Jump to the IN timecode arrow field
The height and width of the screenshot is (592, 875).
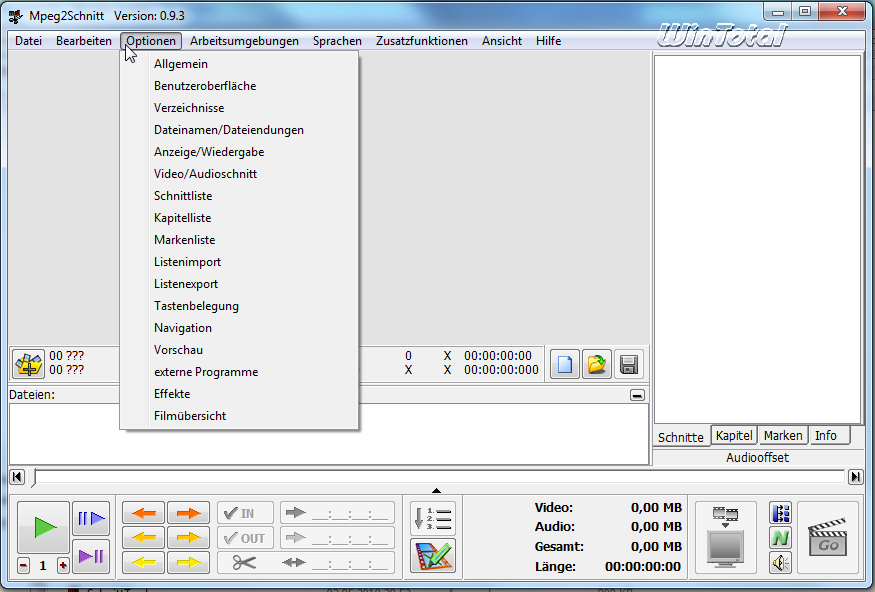tap(338, 513)
